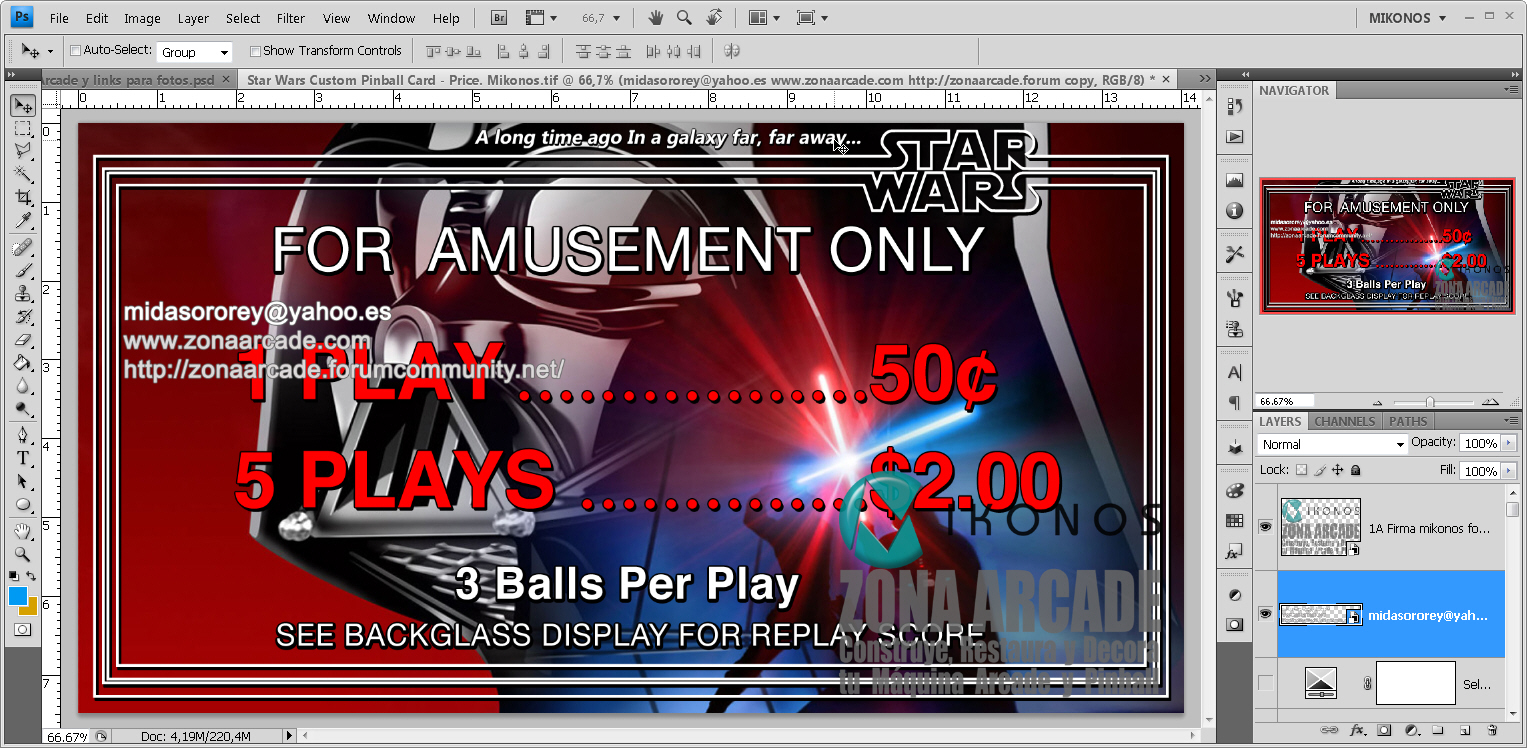The image size is (1527, 748).
Task: Pick the Eyedropper tool
Action: tap(22, 222)
